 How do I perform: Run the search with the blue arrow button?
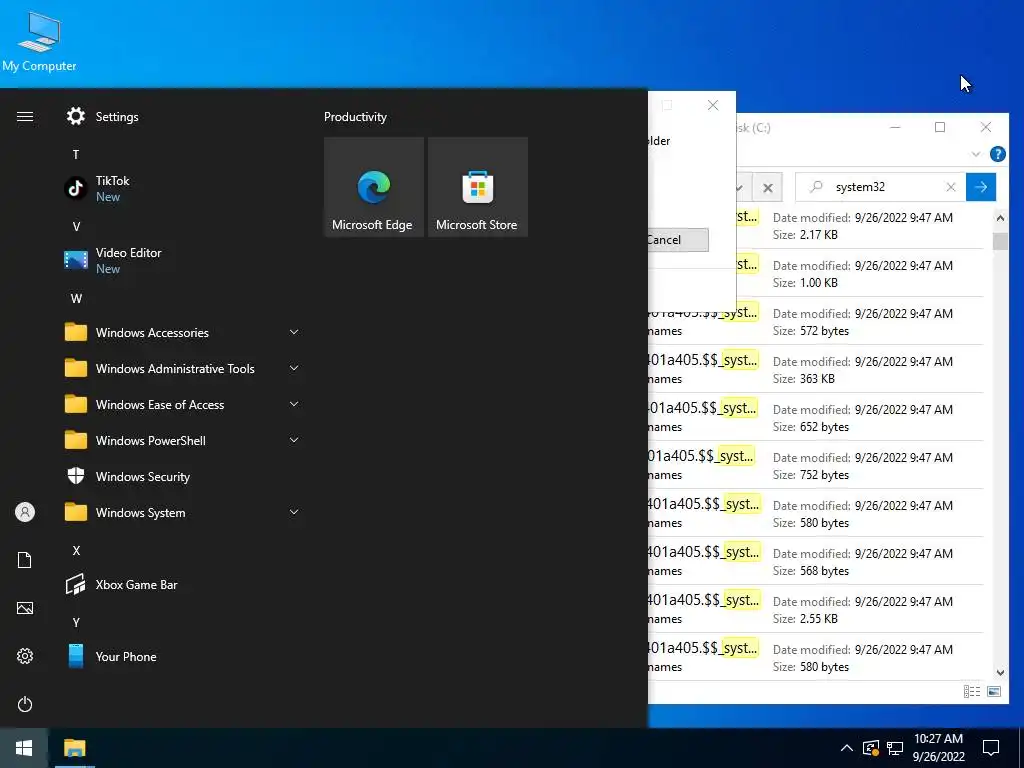point(980,187)
